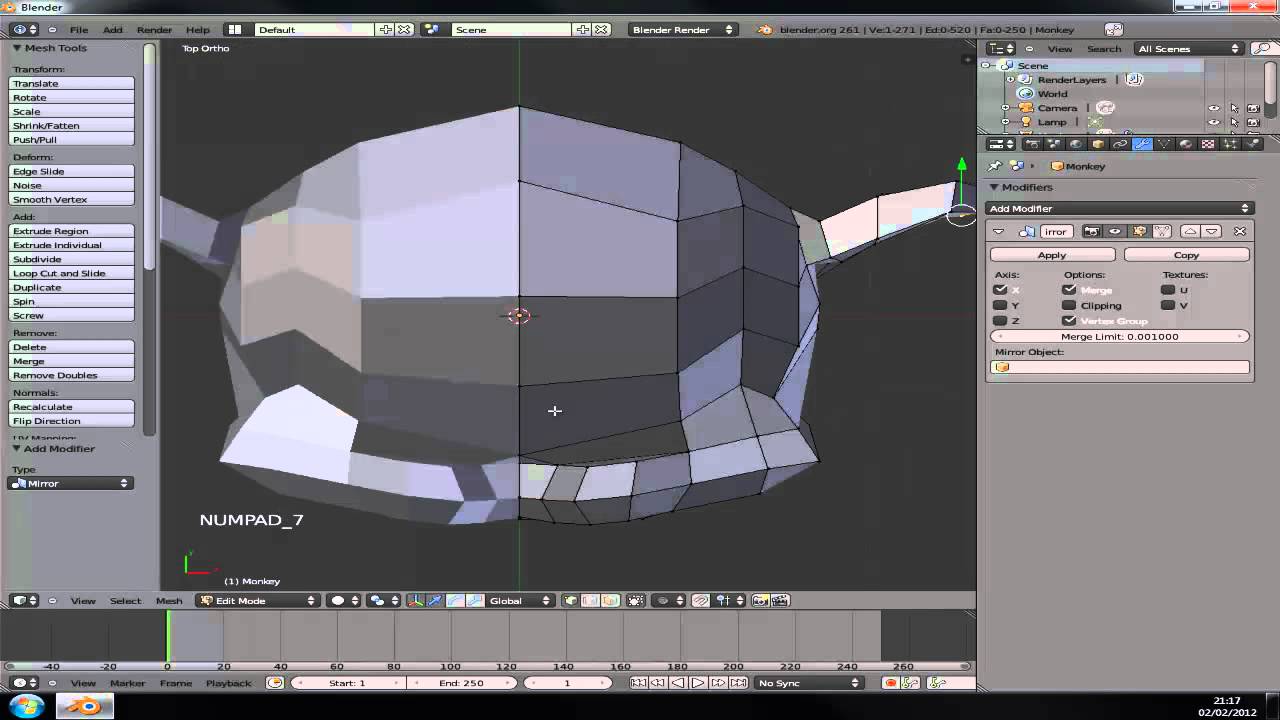The height and width of the screenshot is (720, 1280).
Task: Expand the Camera item in outliner
Action: point(1007,108)
